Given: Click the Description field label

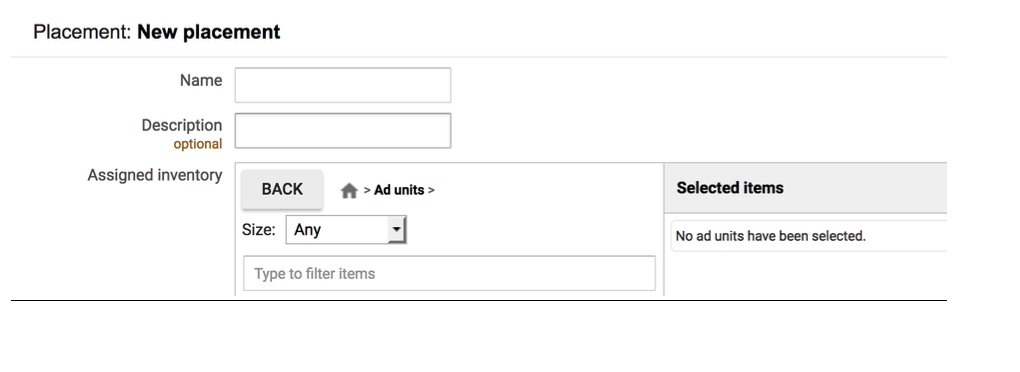Looking at the screenshot, I should (182, 125).
